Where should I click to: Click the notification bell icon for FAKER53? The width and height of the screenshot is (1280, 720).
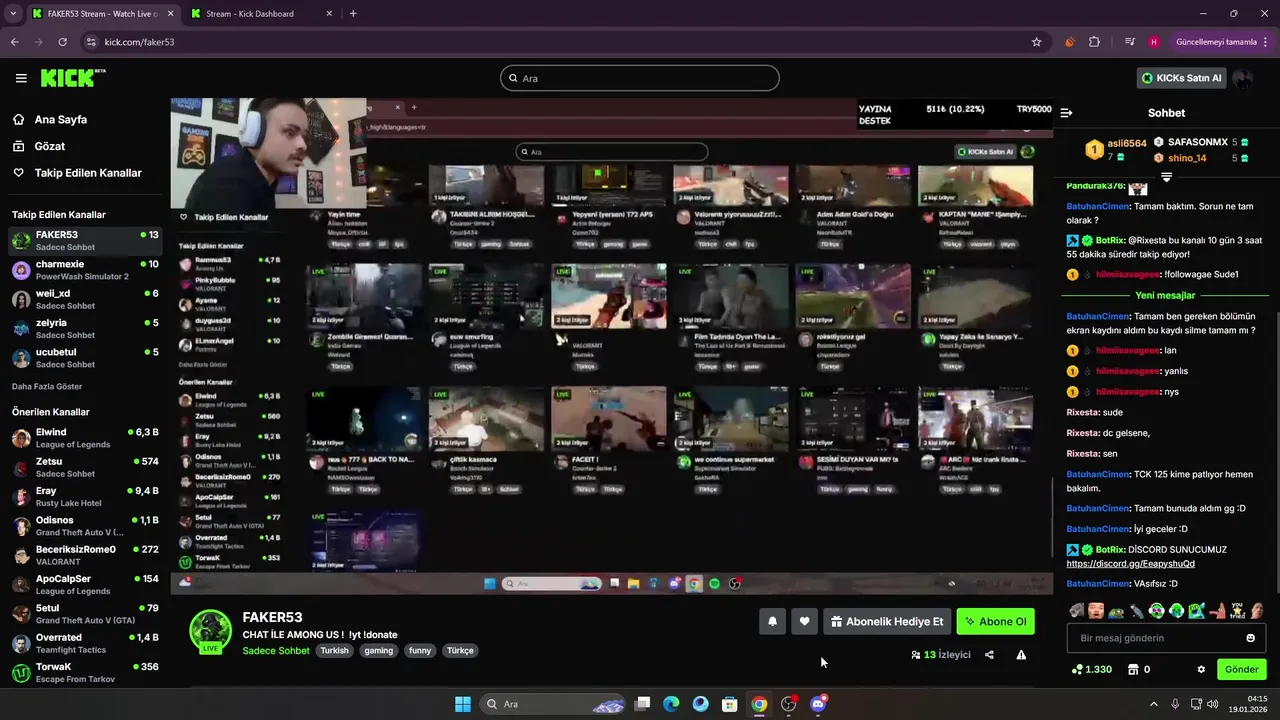coord(772,621)
